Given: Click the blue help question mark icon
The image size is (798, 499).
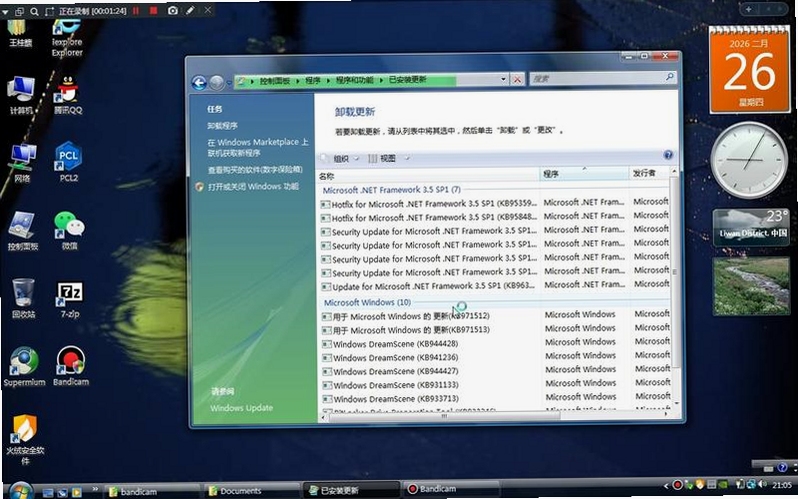Looking at the screenshot, I should click(x=668, y=155).
